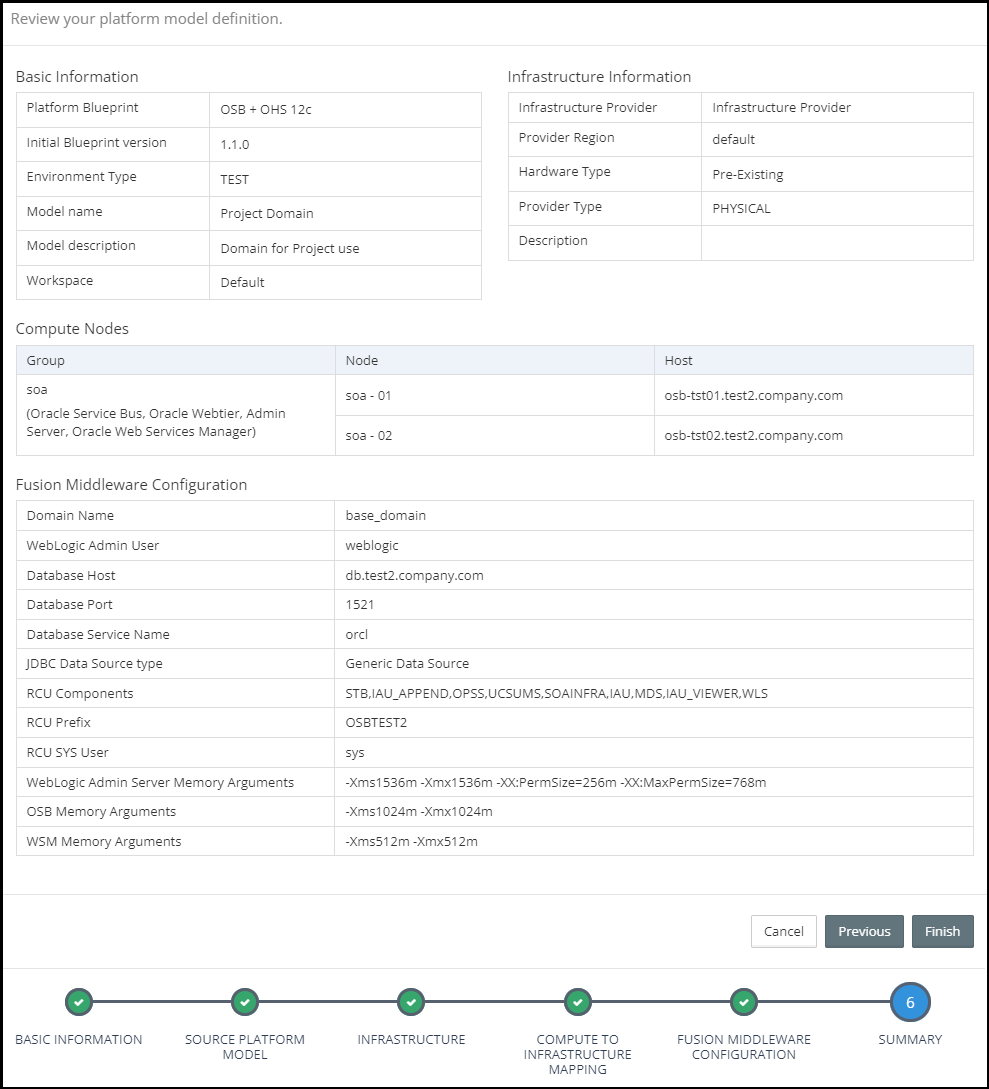Click the Host column header

tap(678, 360)
